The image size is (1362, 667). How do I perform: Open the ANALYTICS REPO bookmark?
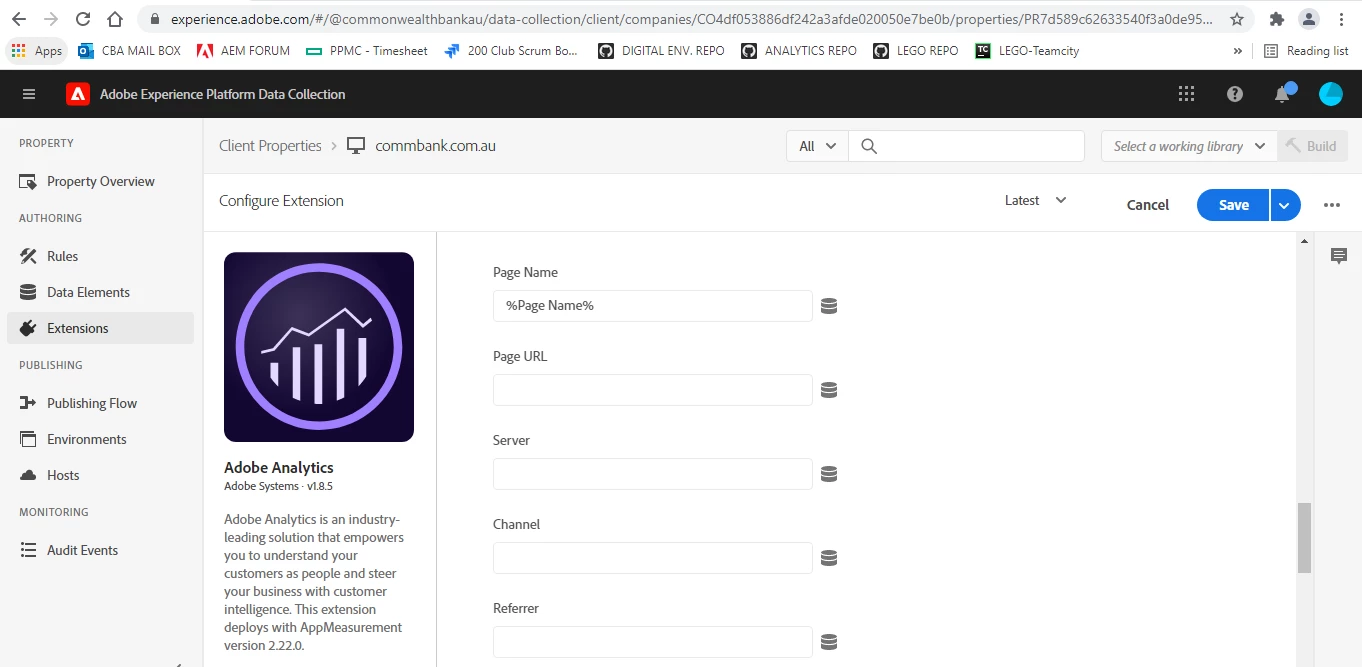(799, 51)
